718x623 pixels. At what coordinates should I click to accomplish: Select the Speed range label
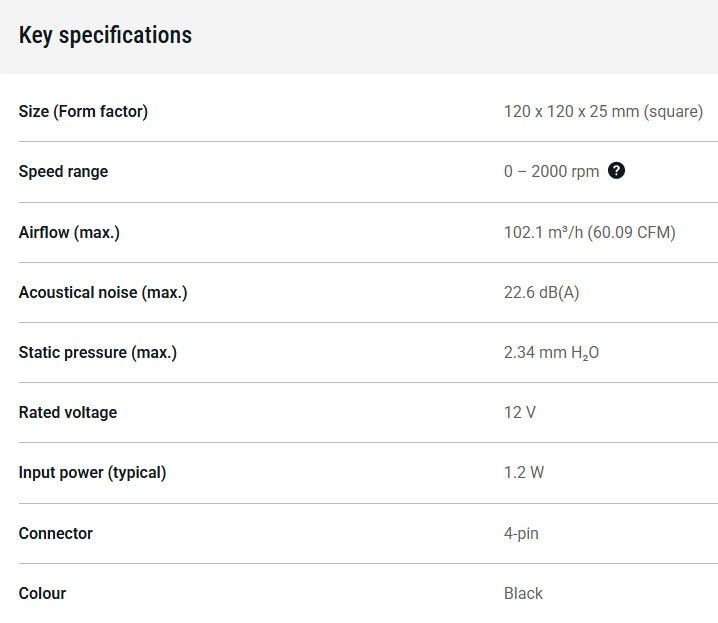pos(63,171)
